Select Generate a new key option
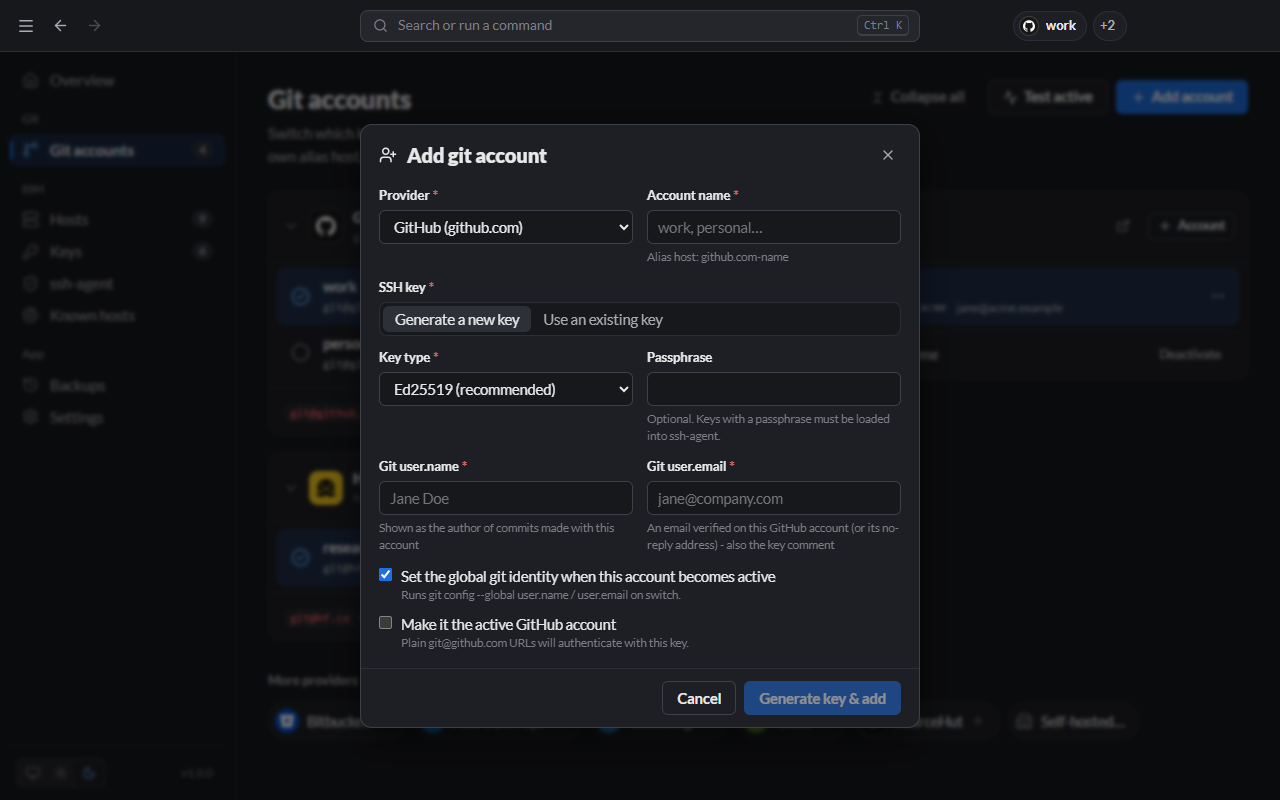This screenshot has height=800, width=1280. (457, 319)
